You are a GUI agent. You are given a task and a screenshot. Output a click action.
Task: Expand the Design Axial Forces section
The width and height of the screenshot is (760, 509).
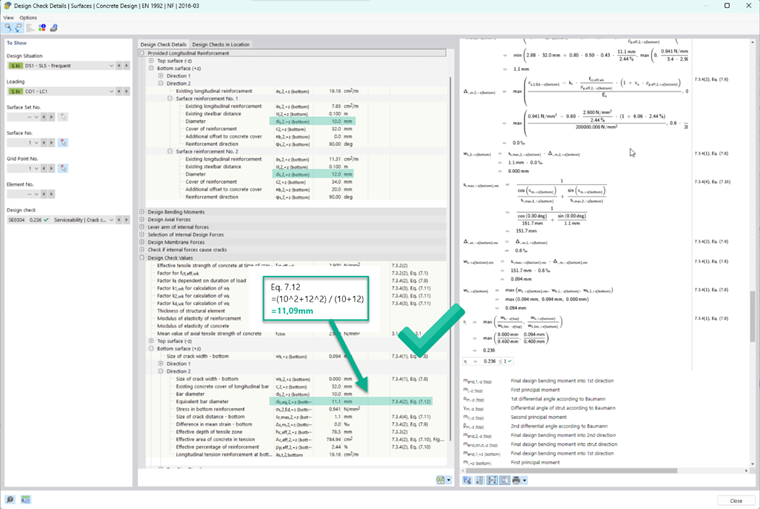142,219
